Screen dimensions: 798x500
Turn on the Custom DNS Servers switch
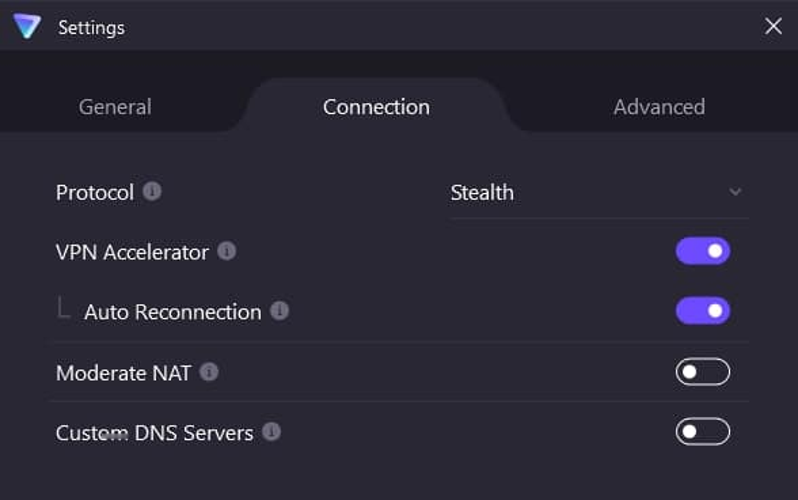tap(703, 432)
